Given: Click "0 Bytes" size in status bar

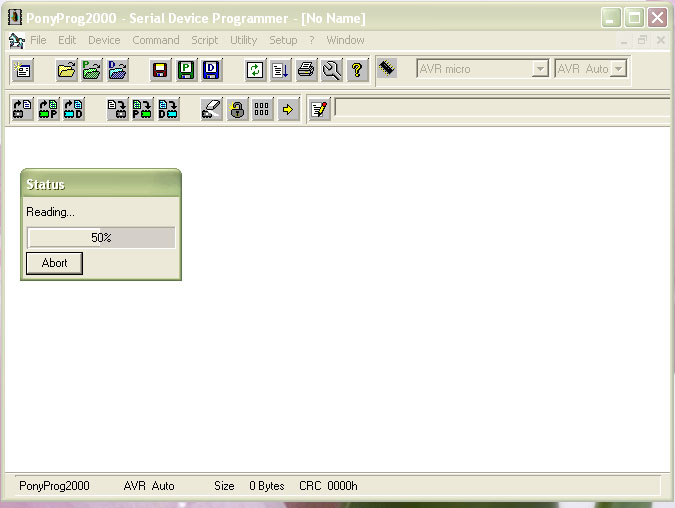Looking at the screenshot, I should point(267,486).
